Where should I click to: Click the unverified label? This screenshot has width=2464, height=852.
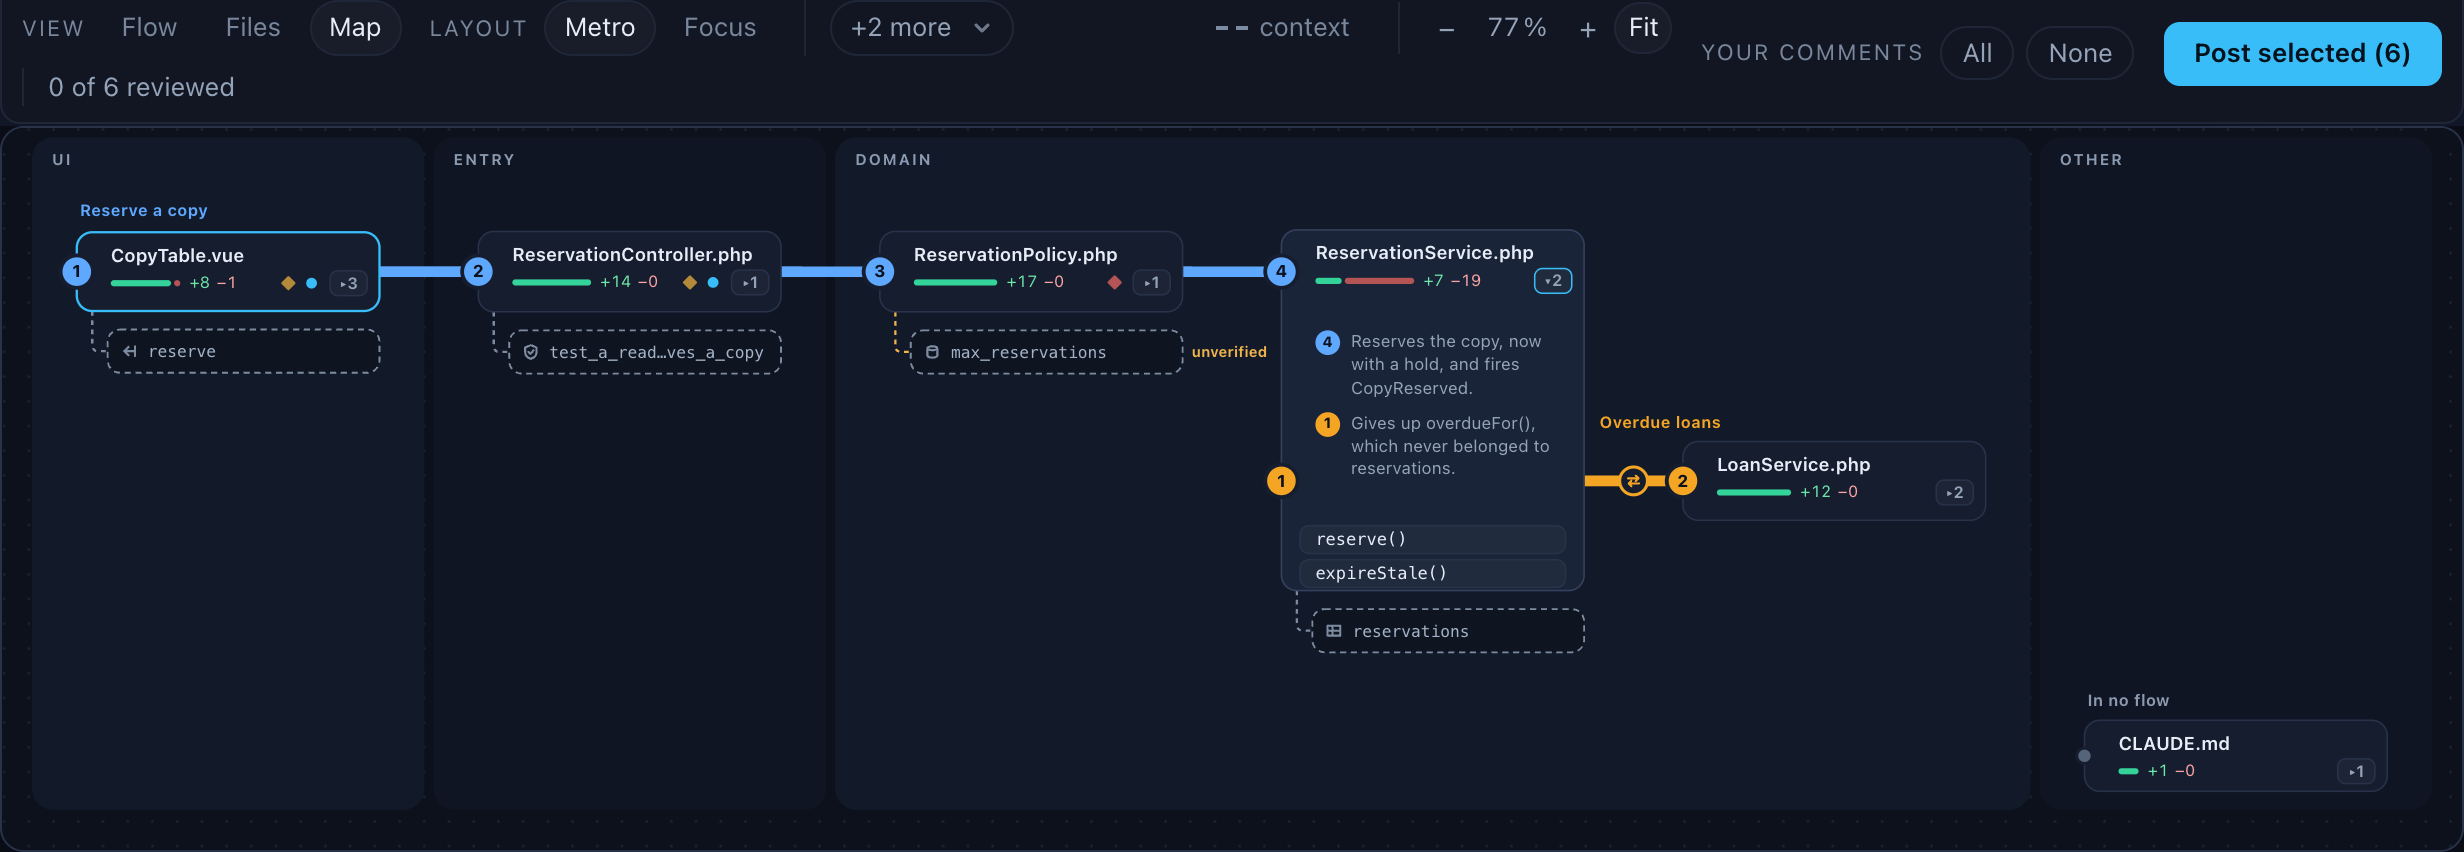tap(1229, 352)
